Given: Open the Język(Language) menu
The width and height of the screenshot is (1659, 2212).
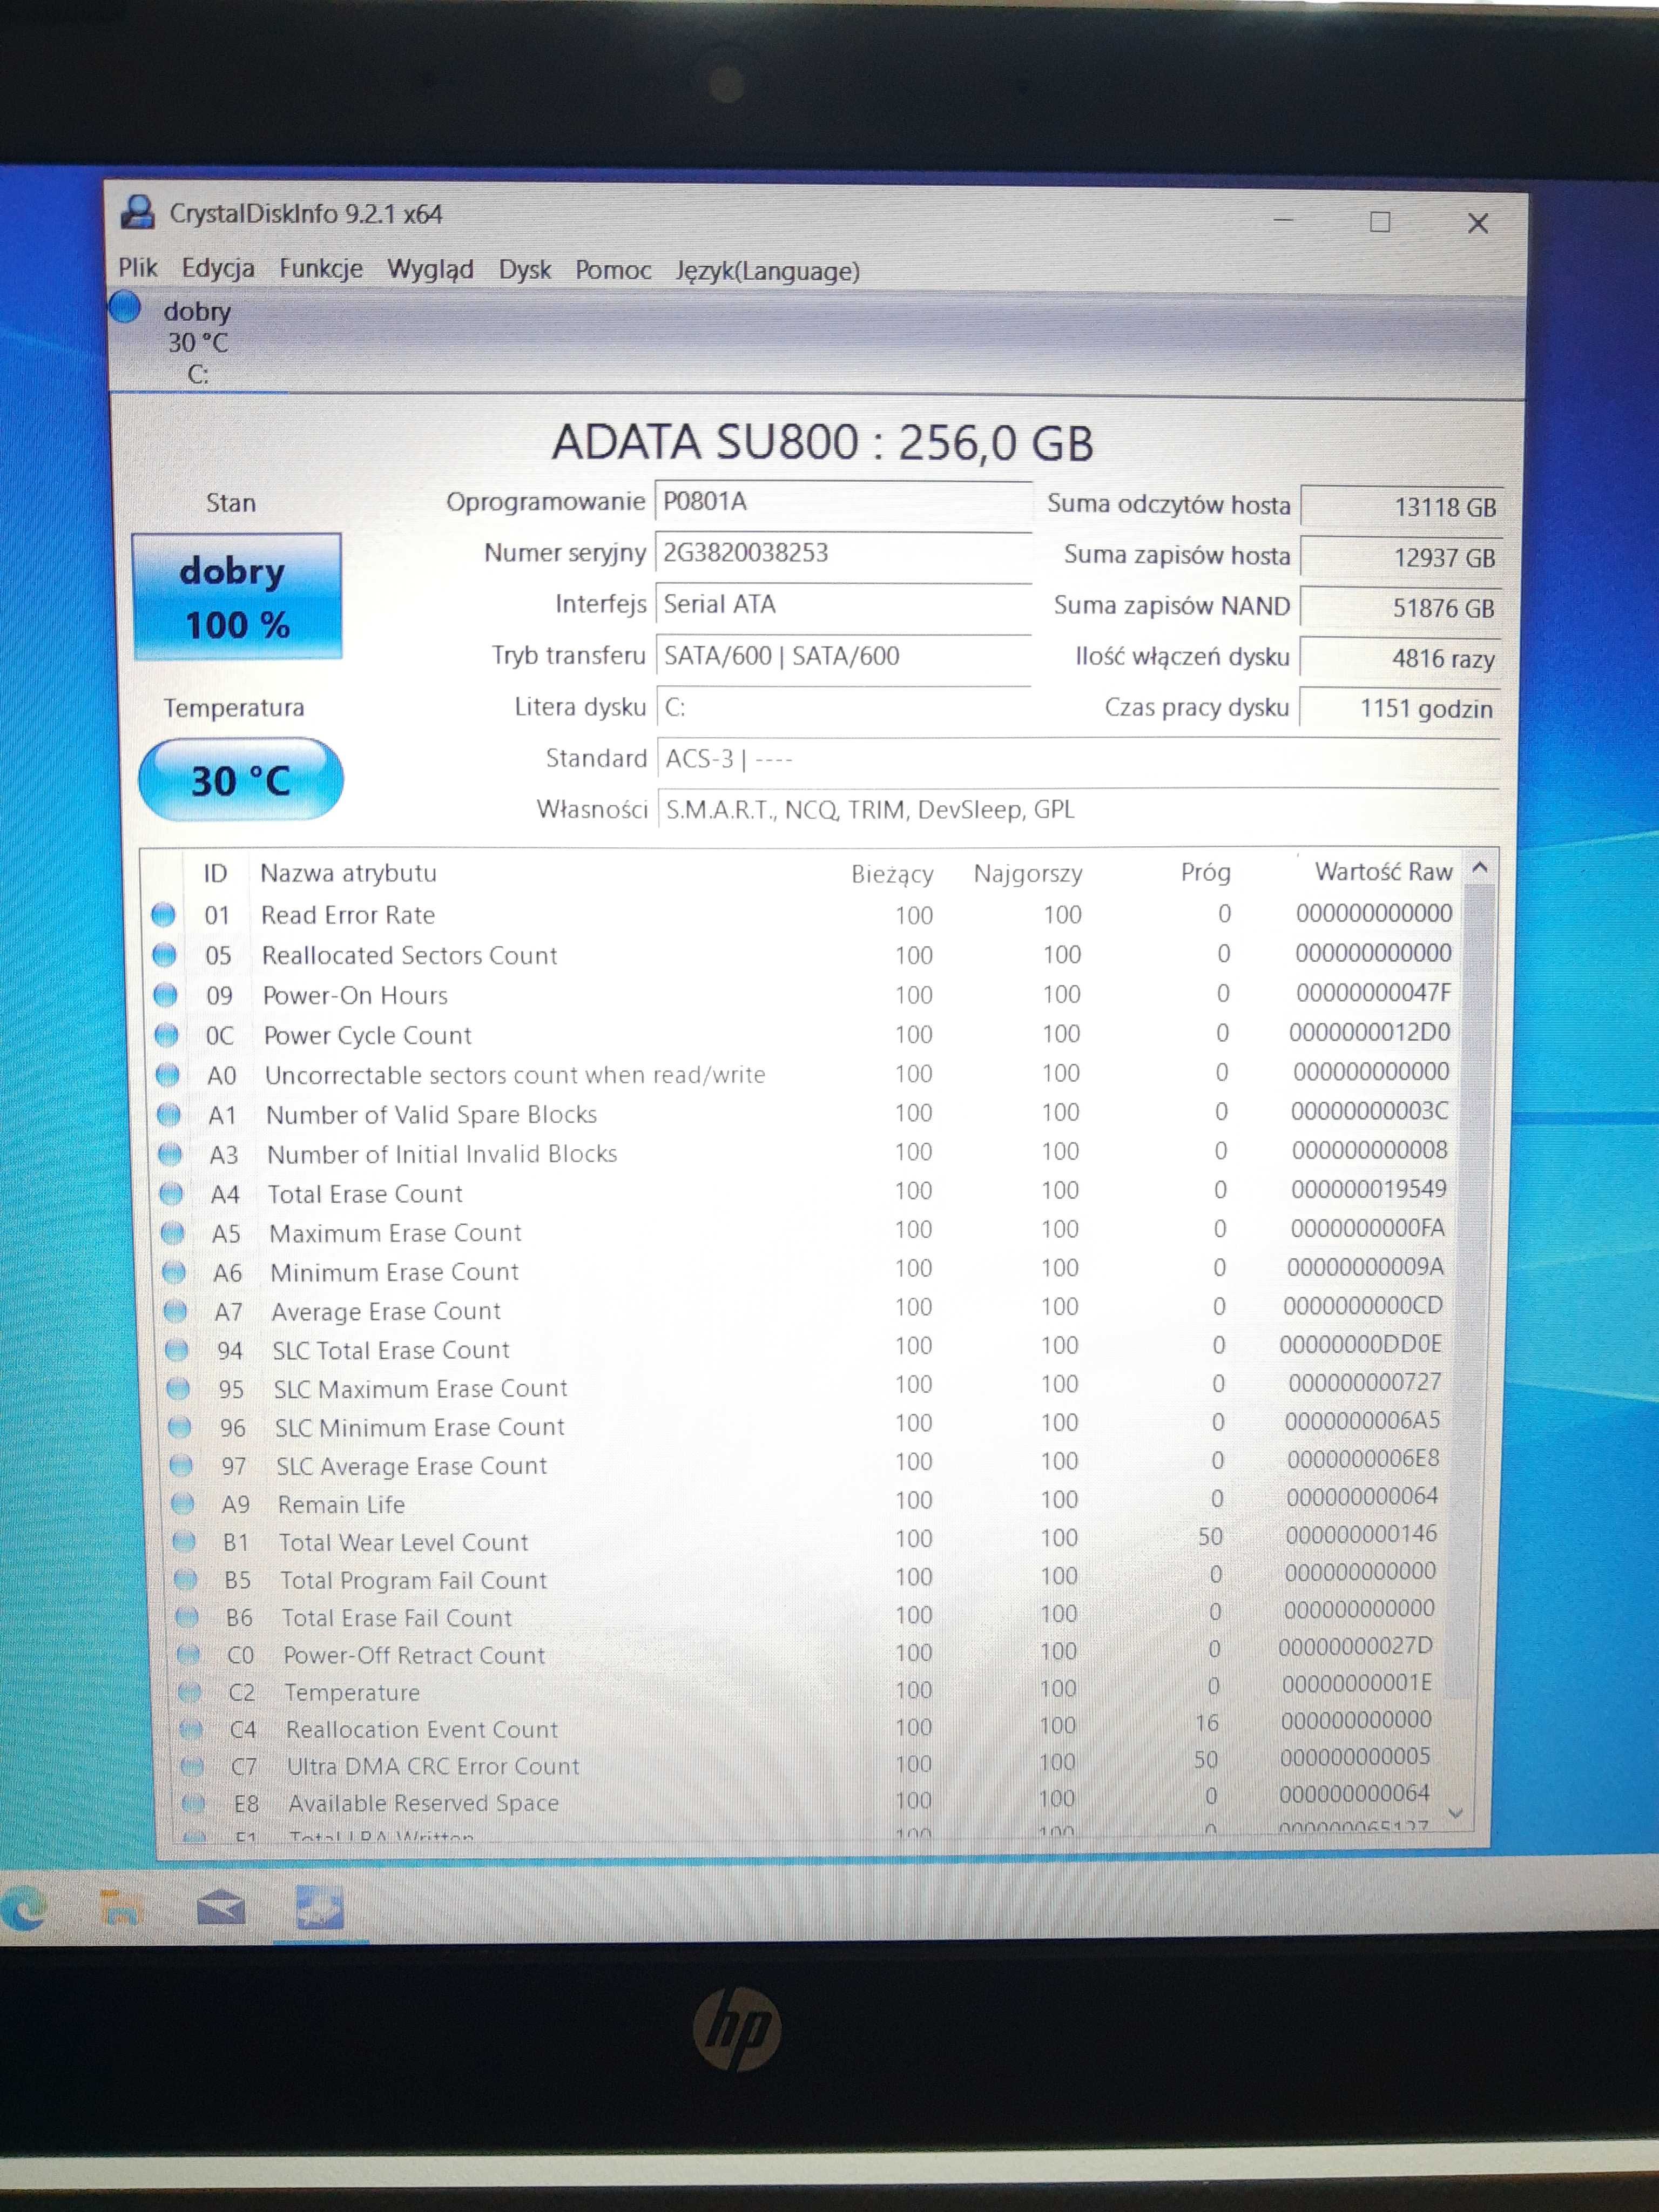Looking at the screenshot, I should click(768, 271).
